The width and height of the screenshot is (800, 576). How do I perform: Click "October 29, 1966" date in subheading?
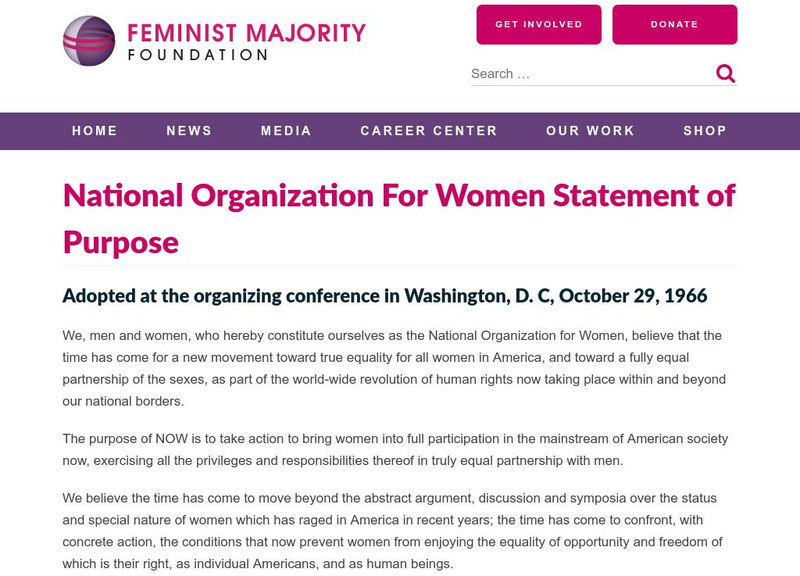pyautogui.click(x=633, y=296)
